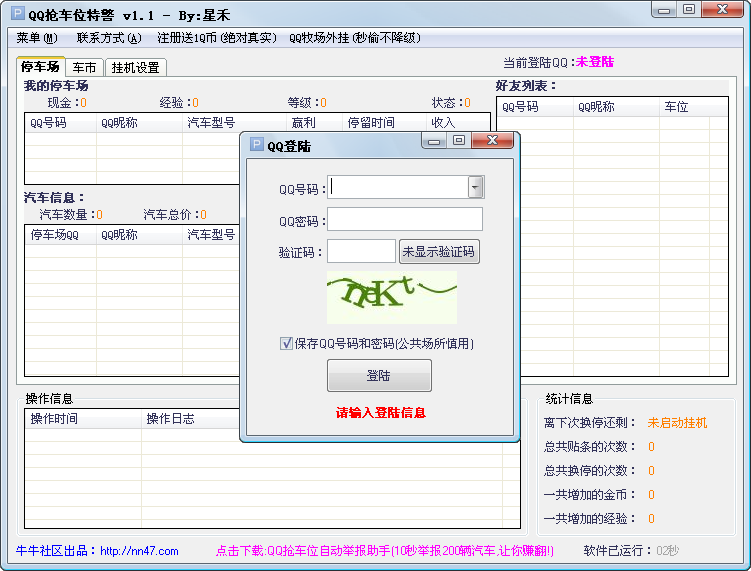Viewport: 751px width, 571px height.
Task: Close the main QQ抢车位特警 window
Action: (x=722, y=10)
